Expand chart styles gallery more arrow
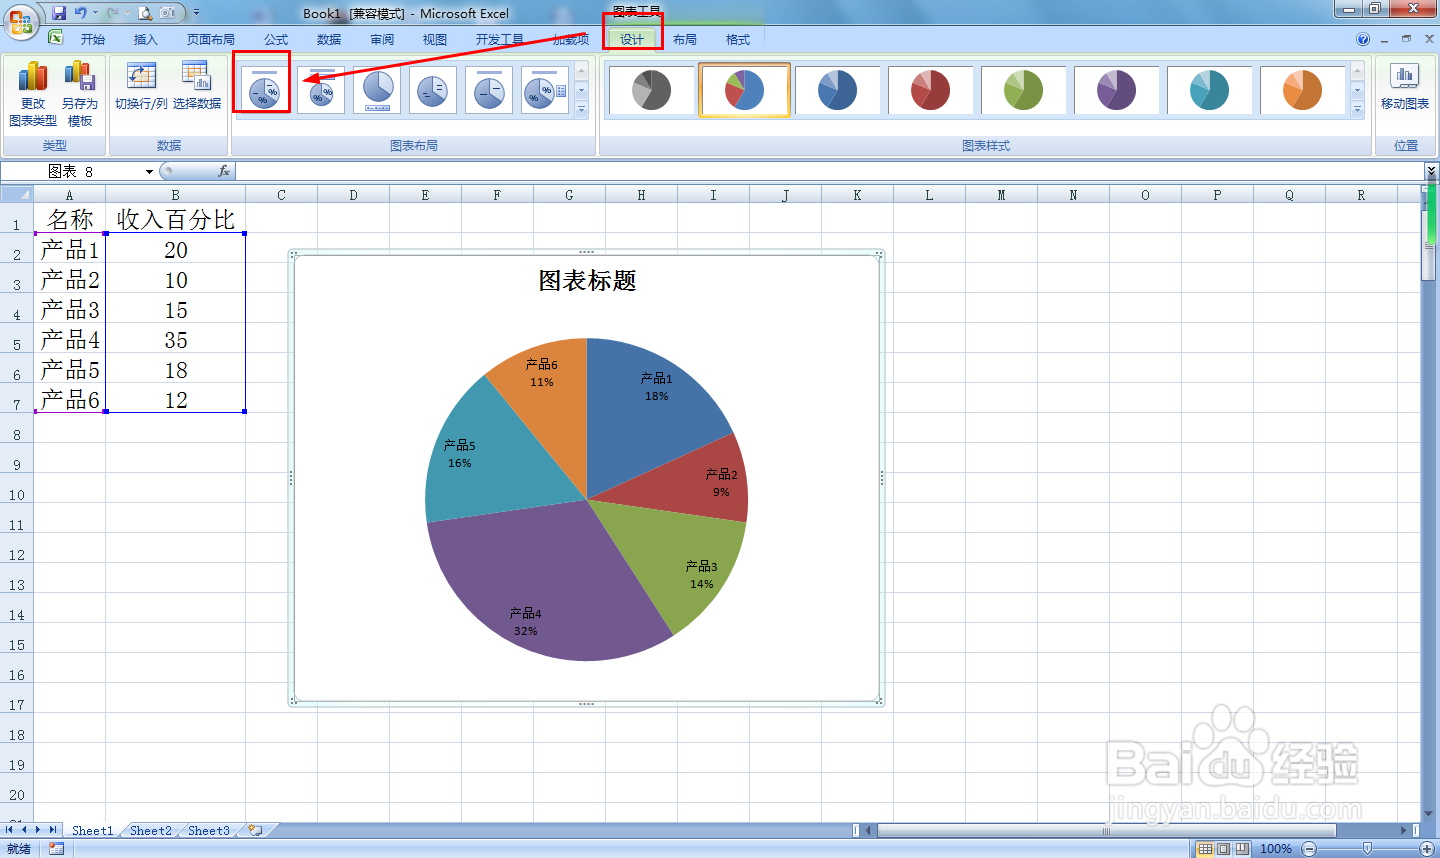Viewport: 1440px width, 858px height. [1357, 109]
